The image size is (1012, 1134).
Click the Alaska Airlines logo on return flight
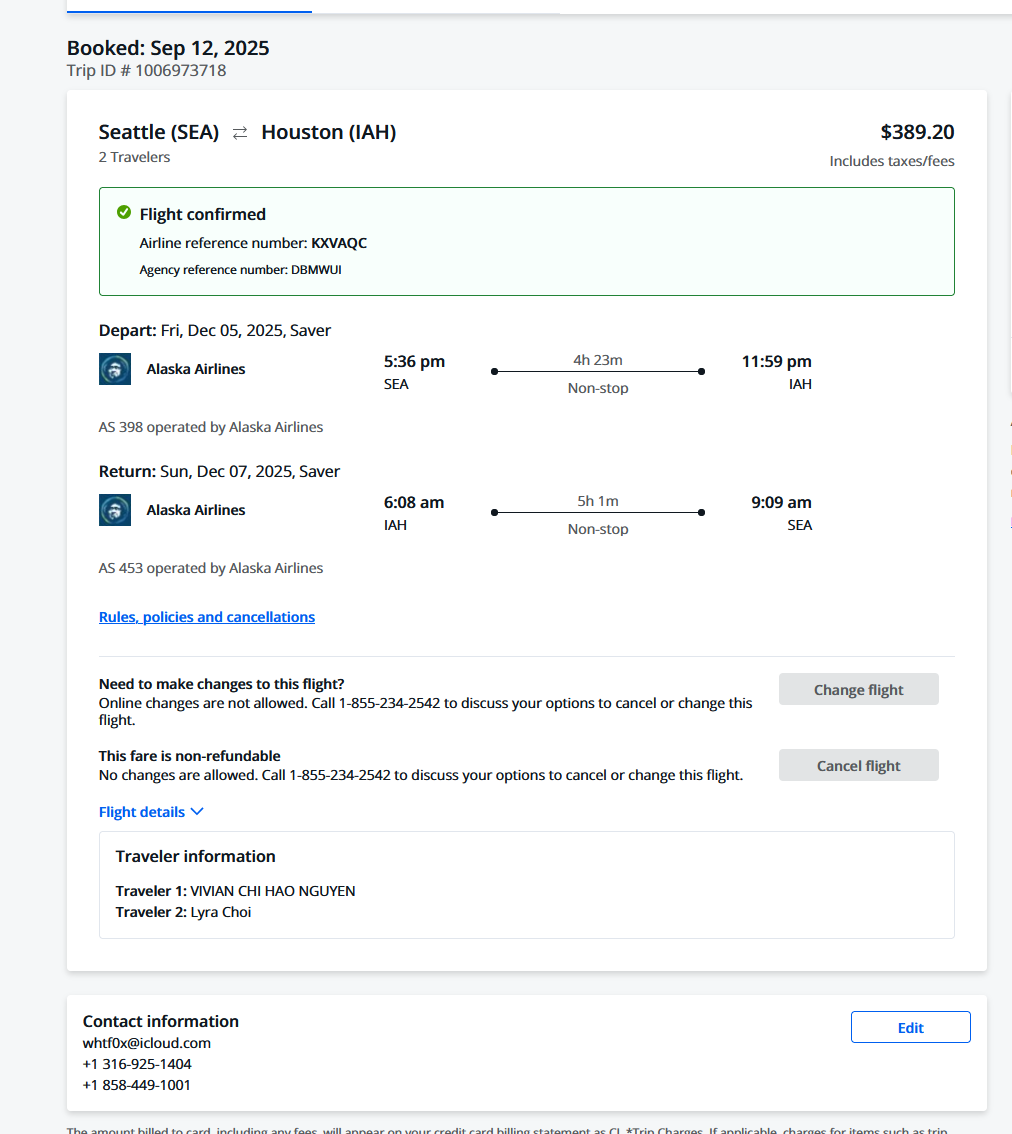[115, 510]
